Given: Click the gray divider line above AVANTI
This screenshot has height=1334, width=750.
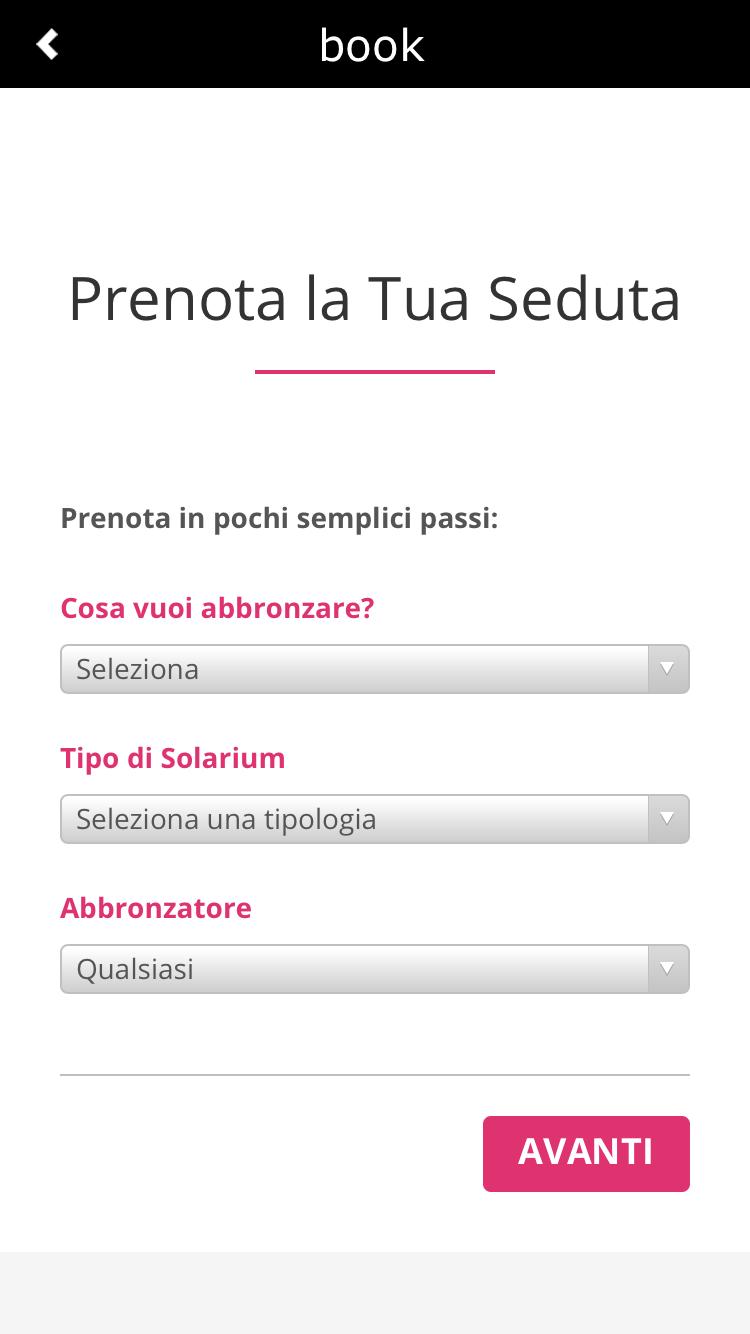Looking at the screenshot, I should click(x=374, y=1075).
